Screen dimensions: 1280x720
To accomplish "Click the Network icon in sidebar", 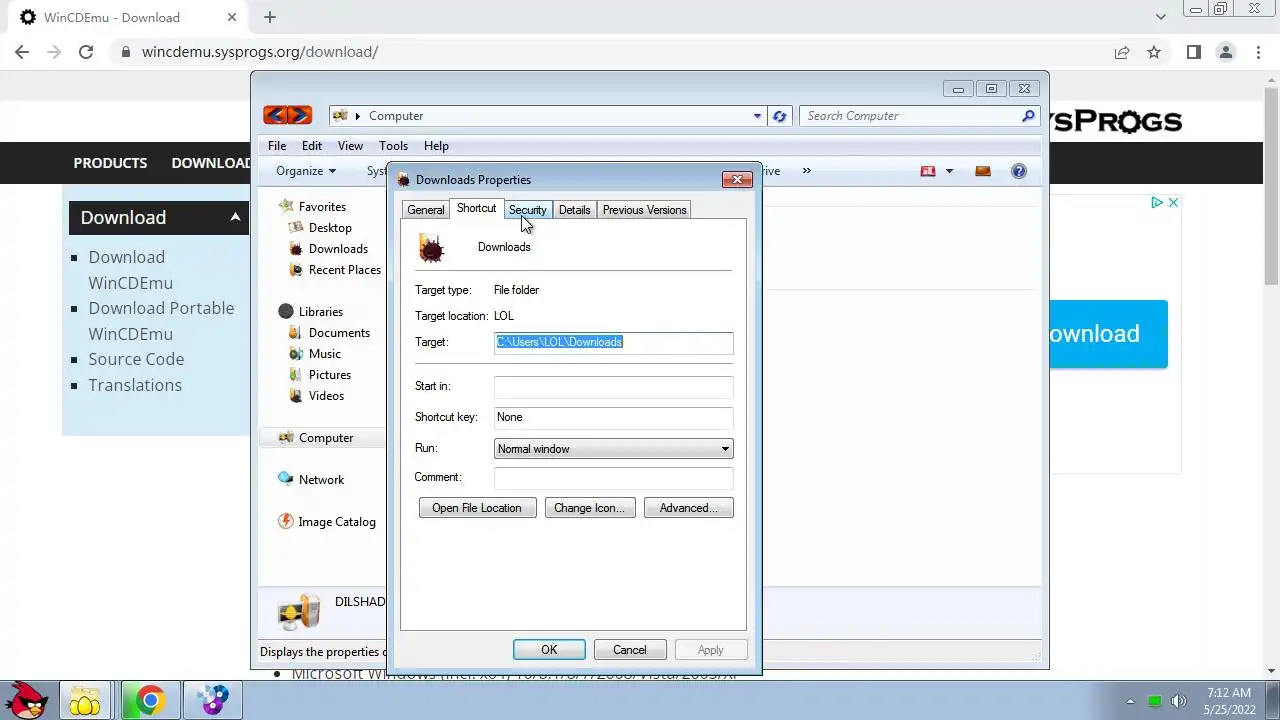I will click(286, 479).
